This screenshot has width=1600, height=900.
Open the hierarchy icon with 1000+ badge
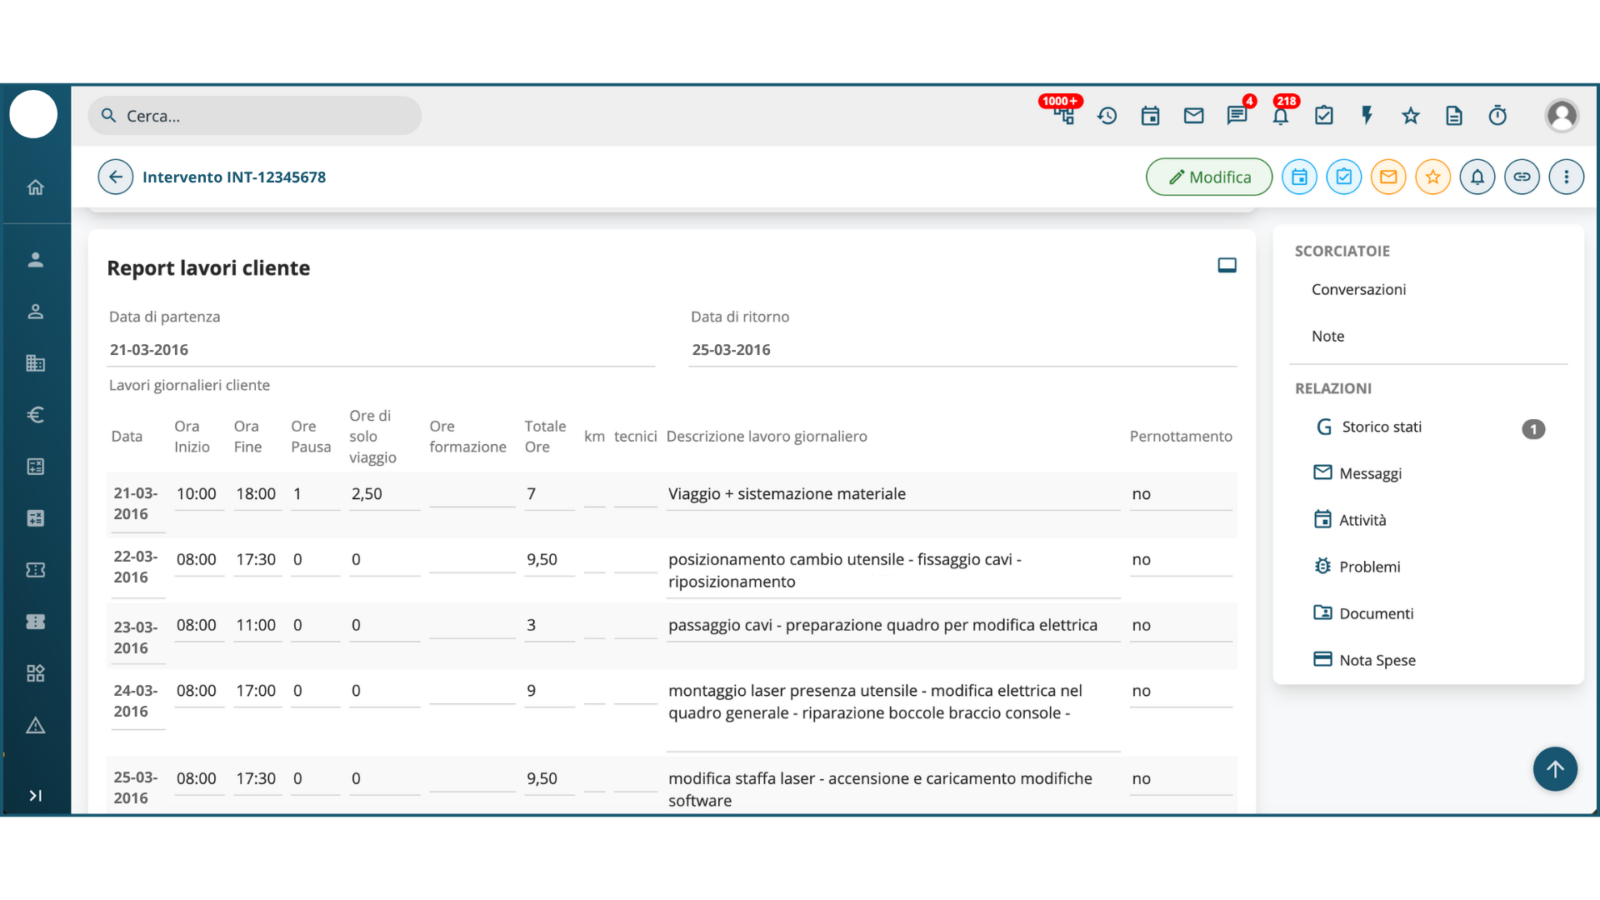point(1064,116)
